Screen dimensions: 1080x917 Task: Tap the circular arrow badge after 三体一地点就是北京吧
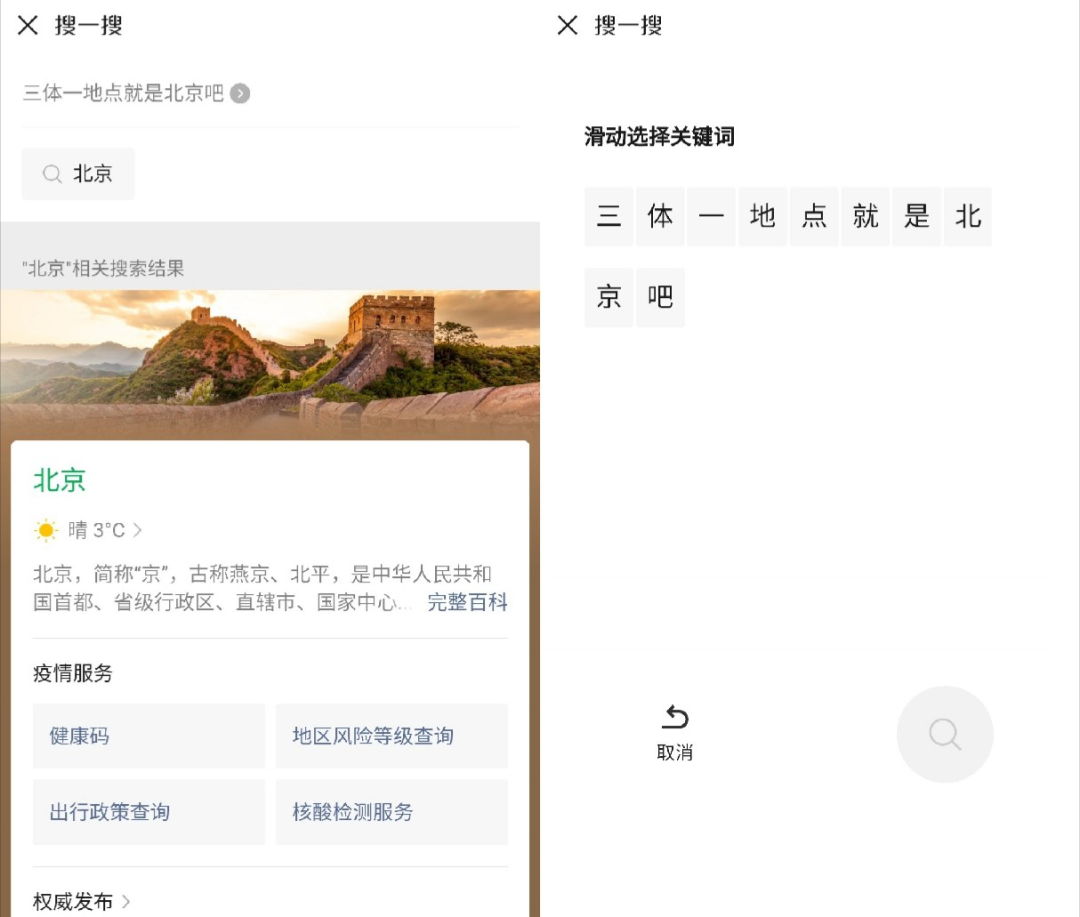[239, 93]
